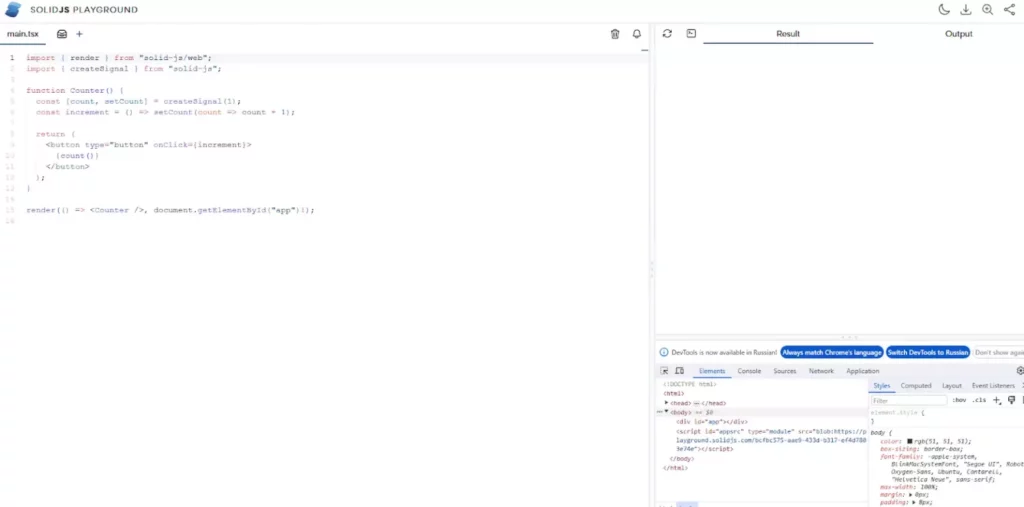Open the DevTools Elements tab

712,371
